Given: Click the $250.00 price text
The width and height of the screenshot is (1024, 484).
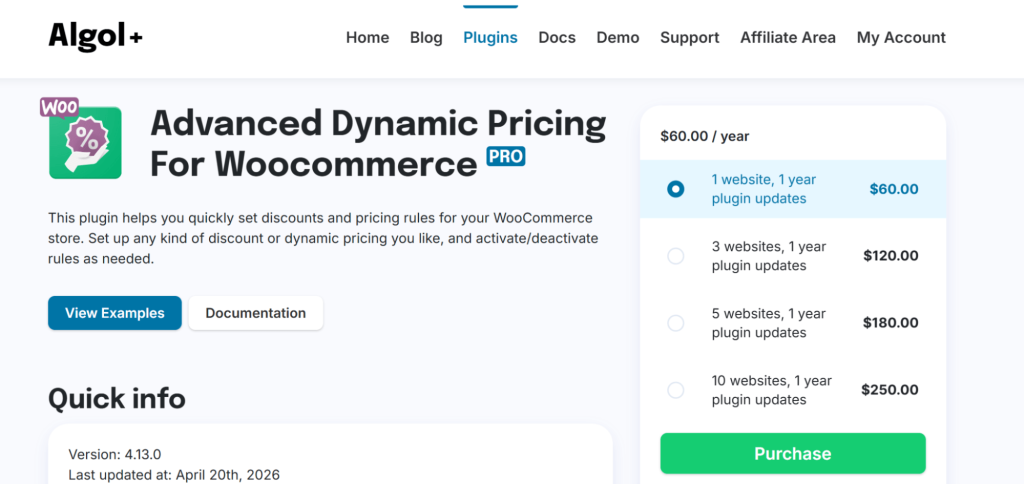Looking at the screenshot, I should coord(890,390).
